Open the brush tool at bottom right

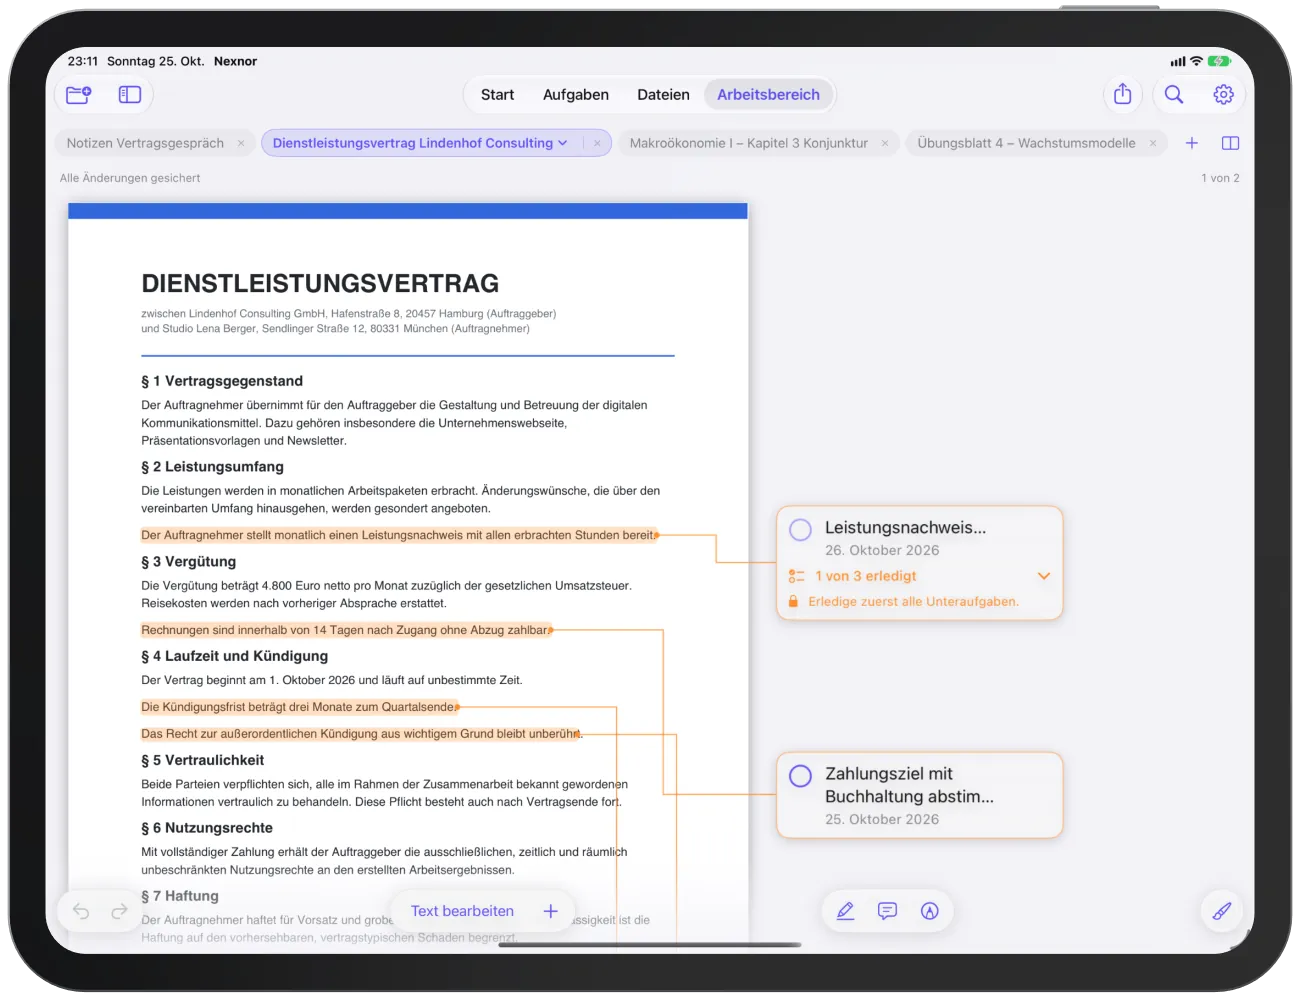(1222, 911)
